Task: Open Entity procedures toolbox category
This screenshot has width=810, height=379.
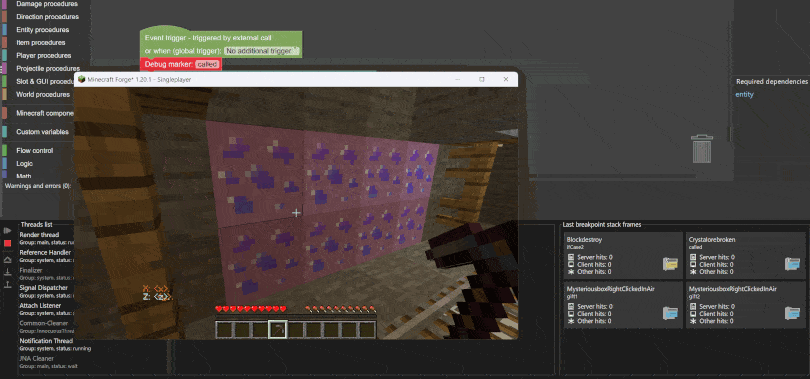Action: coord(42,30)
